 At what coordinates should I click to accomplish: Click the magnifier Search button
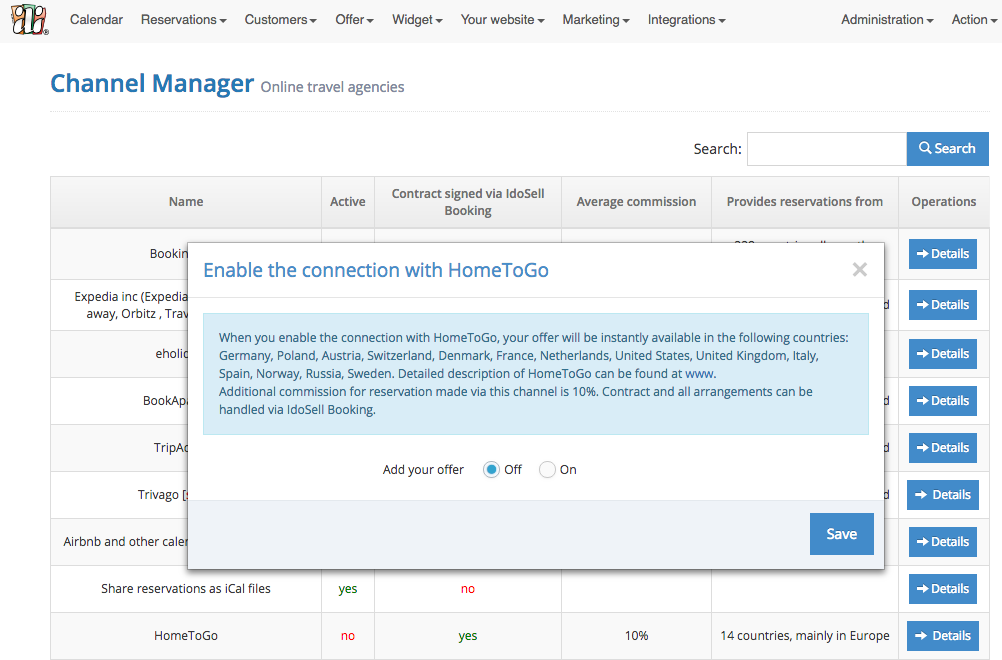[x=947, y=149]
